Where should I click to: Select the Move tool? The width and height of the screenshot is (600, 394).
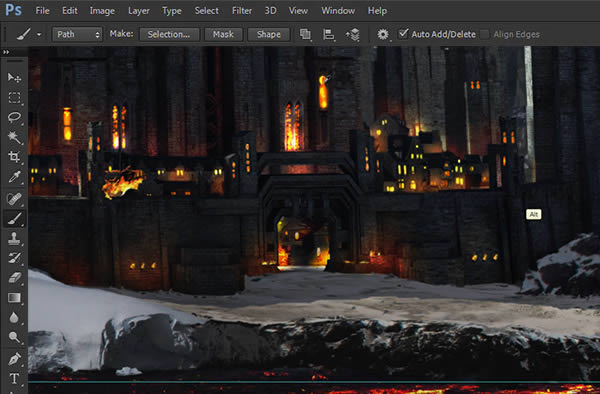pyautogui.click(x=14, y=78)
